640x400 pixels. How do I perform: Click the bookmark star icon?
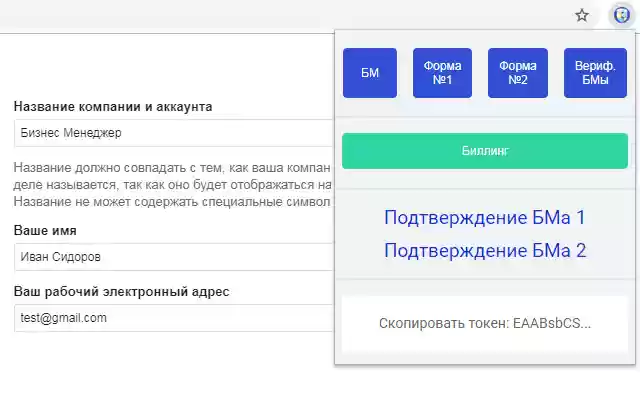tap(582, 16)
